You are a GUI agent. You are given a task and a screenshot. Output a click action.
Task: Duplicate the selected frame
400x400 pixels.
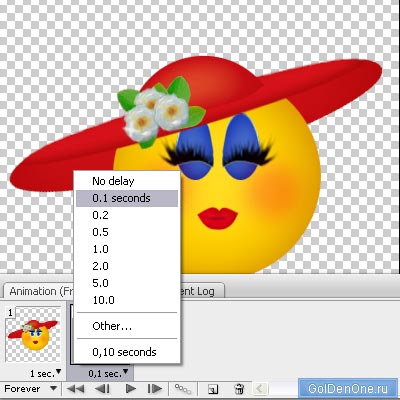tap(213, 389)
